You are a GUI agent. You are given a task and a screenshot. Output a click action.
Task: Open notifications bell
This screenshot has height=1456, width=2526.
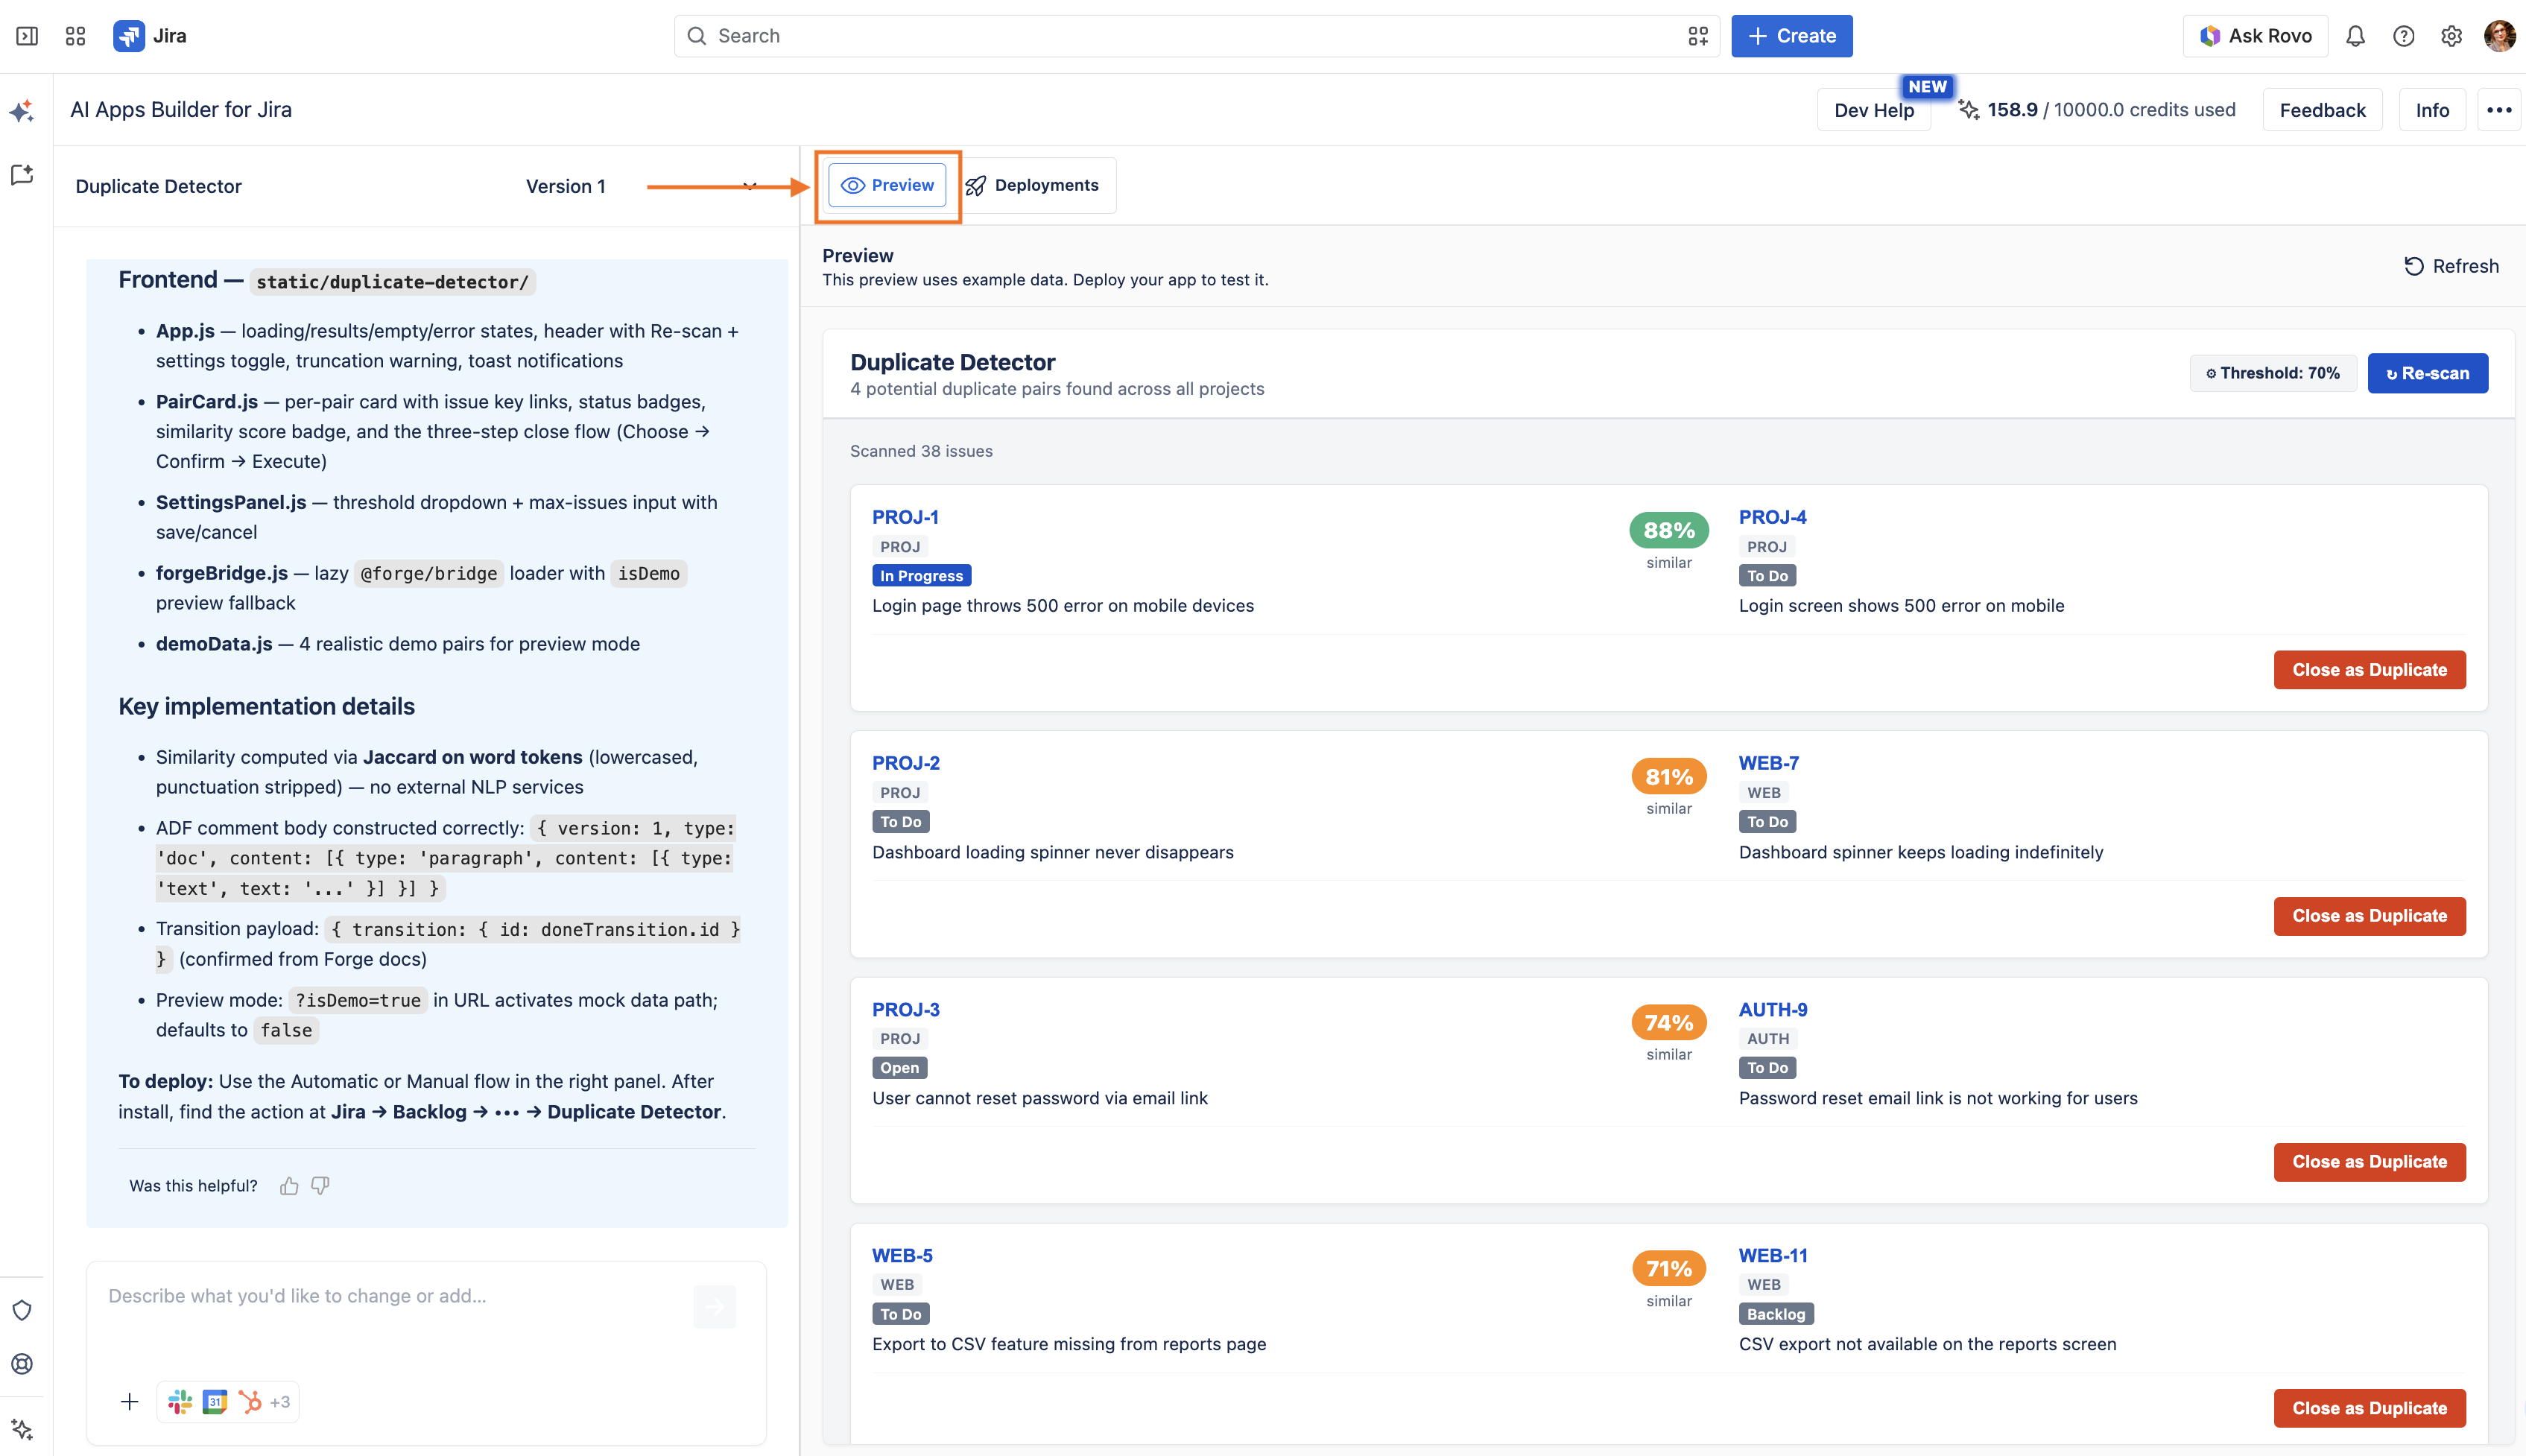click(2355, 36)
